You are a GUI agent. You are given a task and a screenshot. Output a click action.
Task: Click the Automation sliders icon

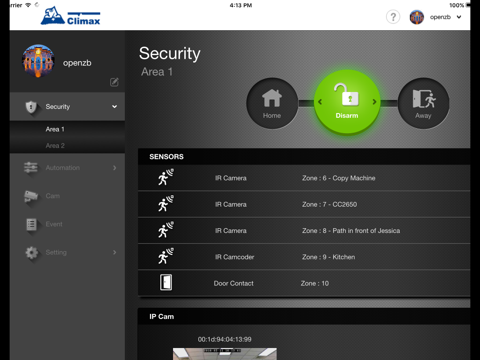31,168
